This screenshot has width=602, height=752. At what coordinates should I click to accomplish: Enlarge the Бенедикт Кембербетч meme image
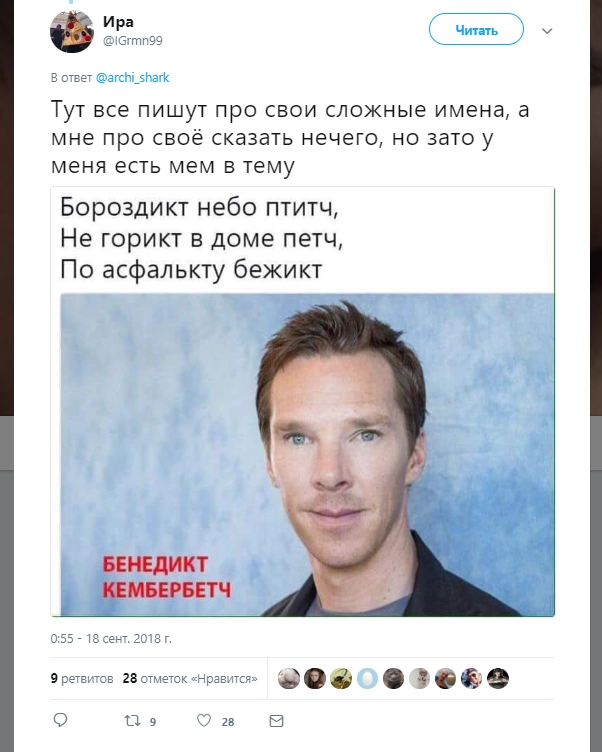(x=303, y=402)
